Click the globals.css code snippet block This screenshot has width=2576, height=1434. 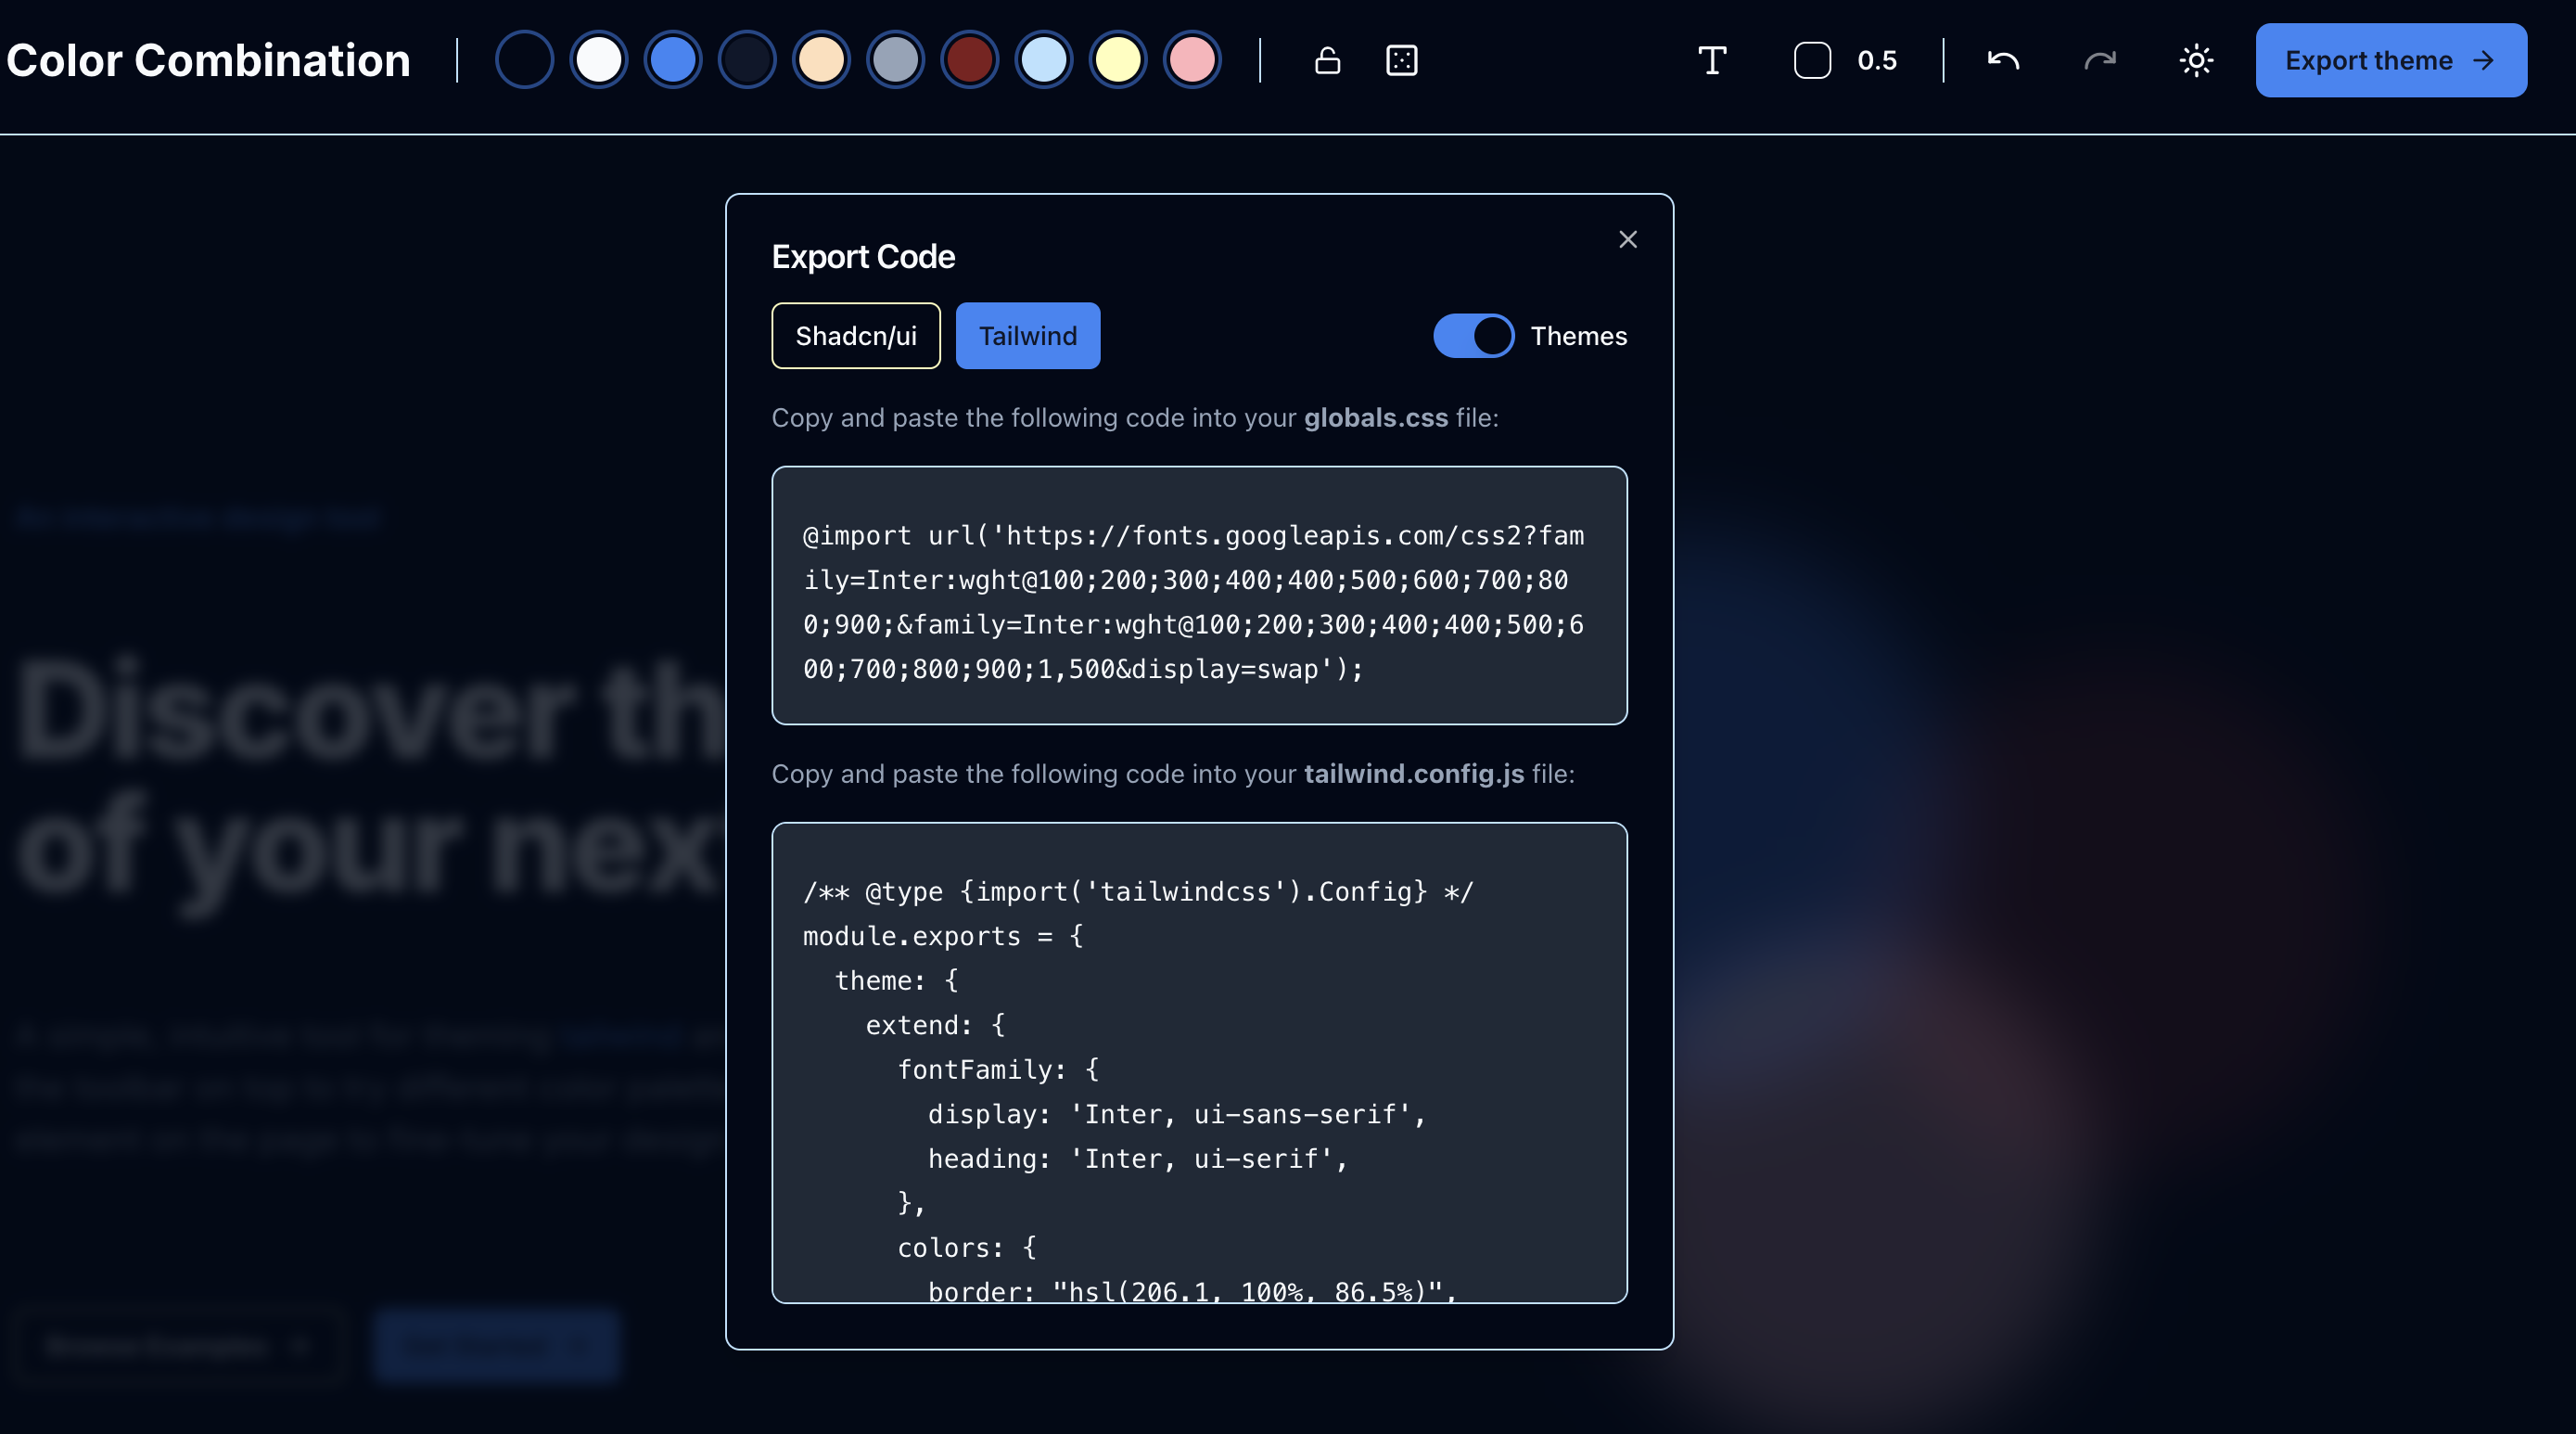(x=1198, y=596)
